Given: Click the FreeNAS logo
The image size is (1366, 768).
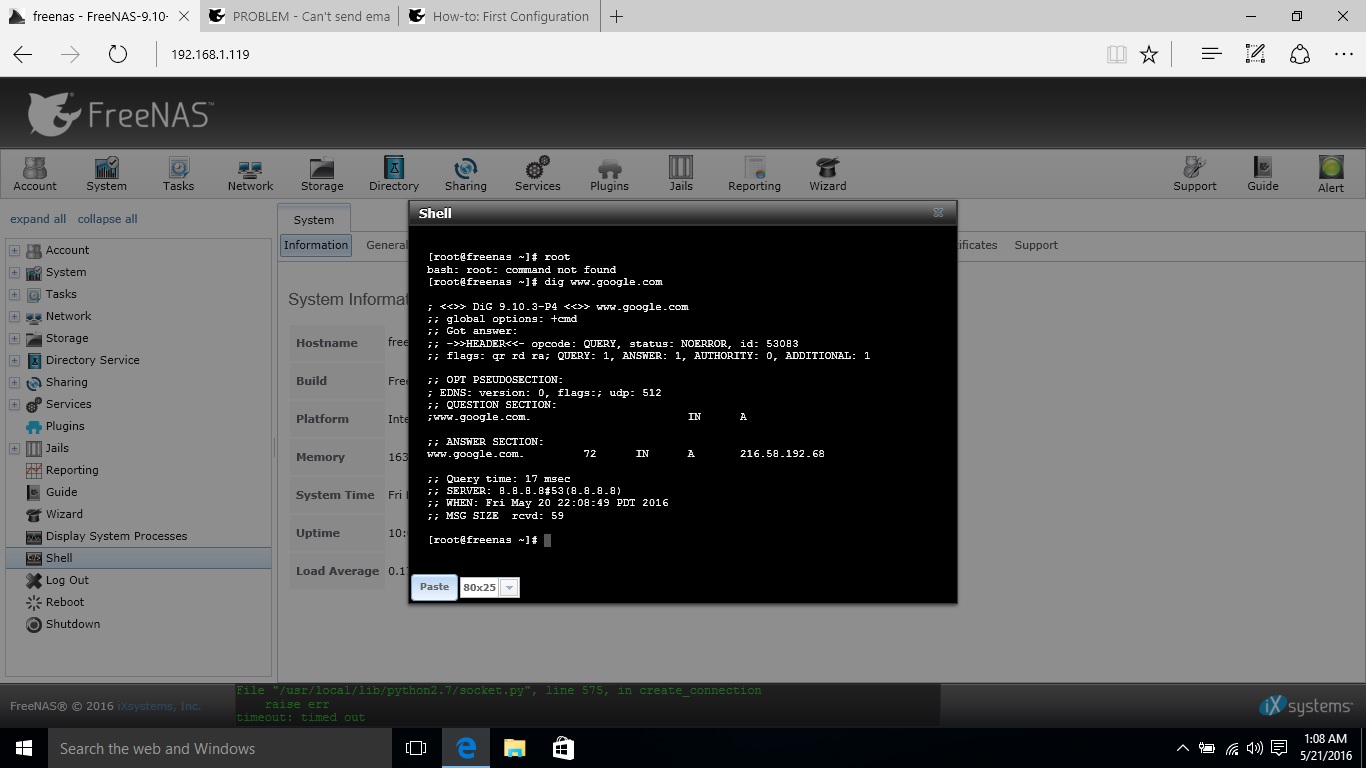Looking at the screenshot, I should (x=119, y=114).
